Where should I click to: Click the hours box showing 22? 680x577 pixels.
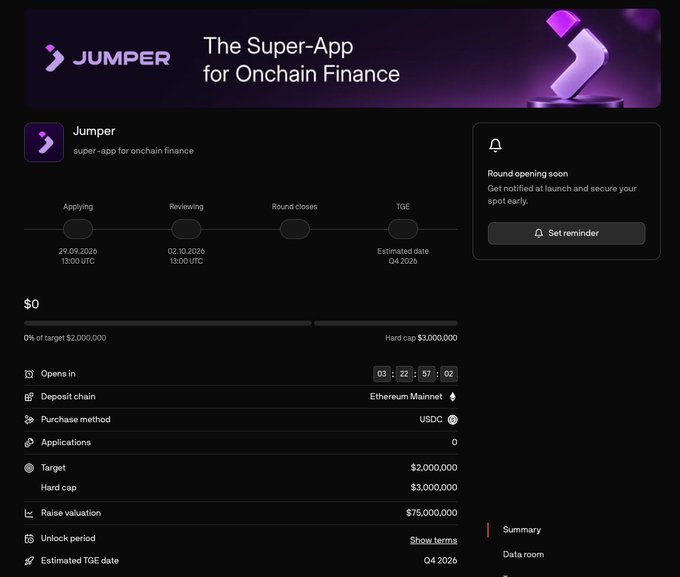click(x=404, y=374)
